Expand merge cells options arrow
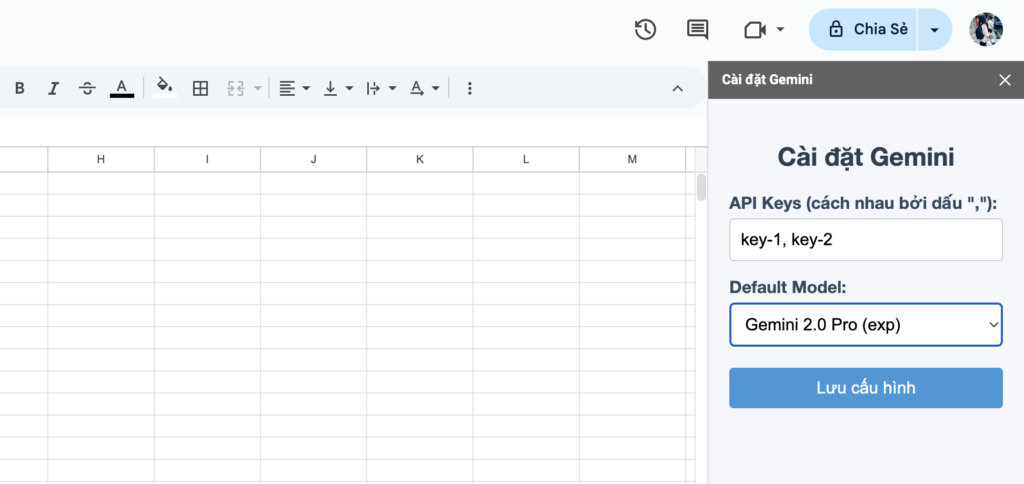 point(258,88)
